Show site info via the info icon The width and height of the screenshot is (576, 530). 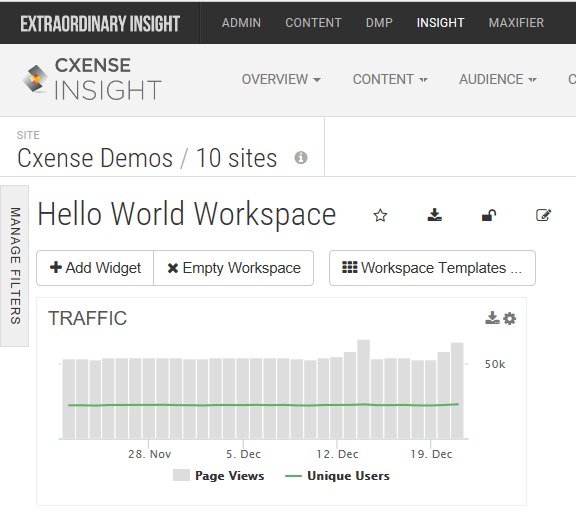point(301,158)
